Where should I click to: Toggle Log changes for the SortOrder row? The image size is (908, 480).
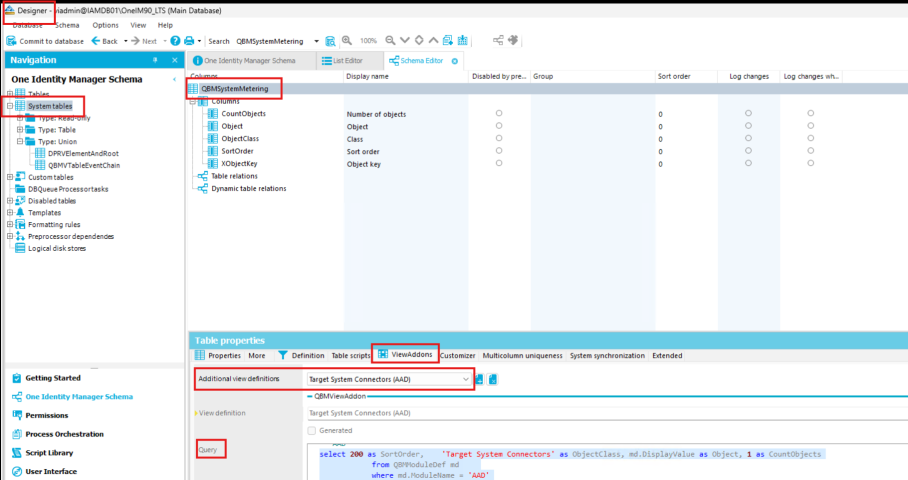click(748, 151)
